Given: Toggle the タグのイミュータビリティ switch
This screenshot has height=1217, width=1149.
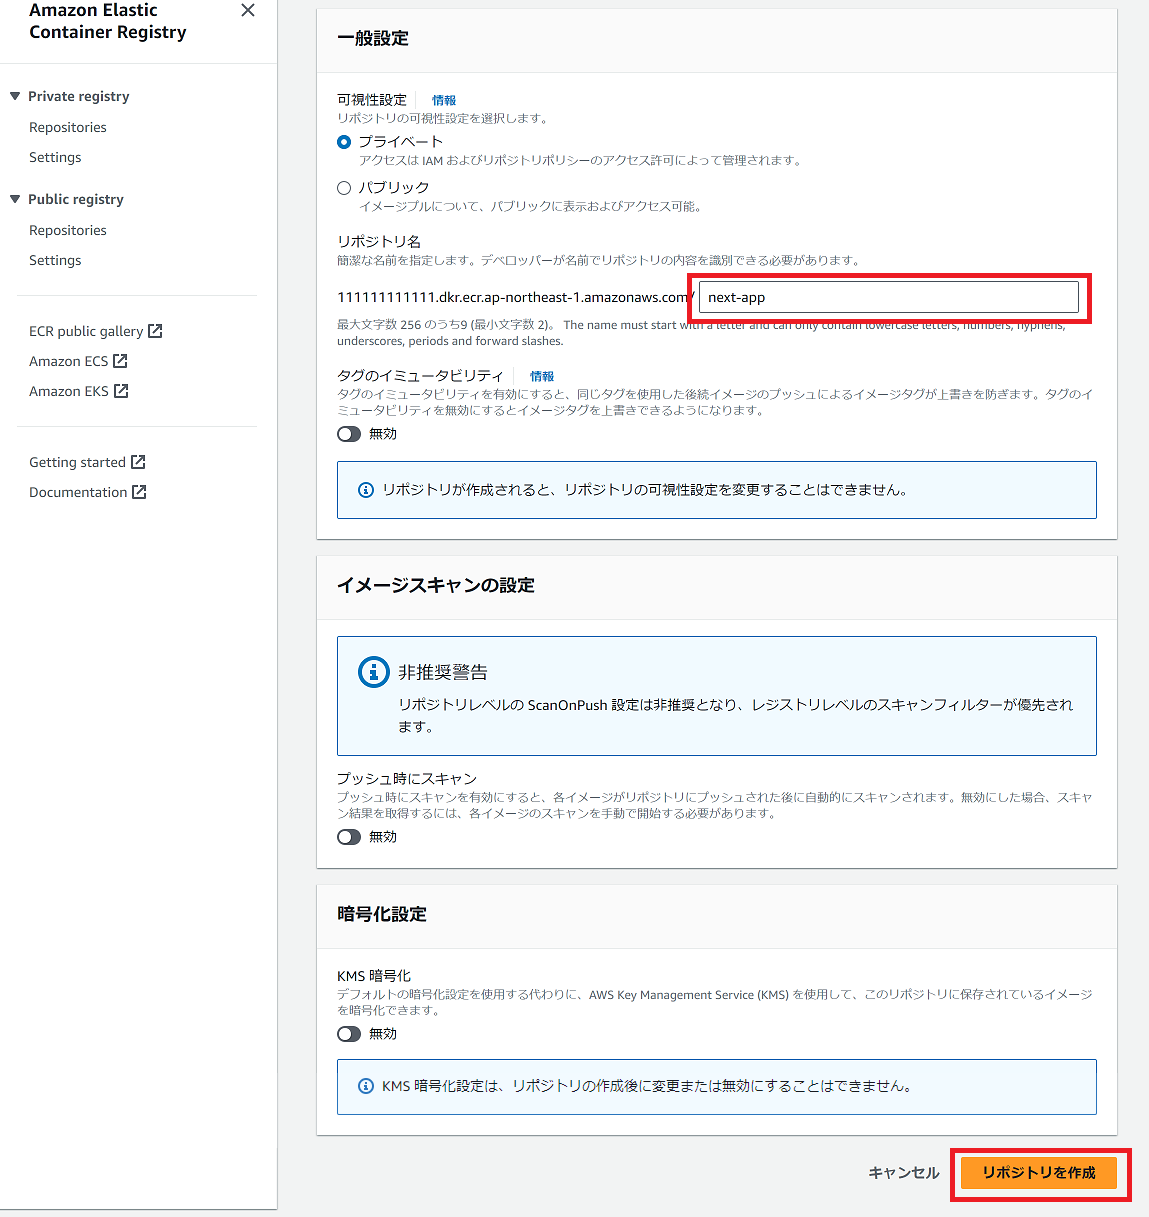Looking at the screenshot, I should [x=349, y=434].
